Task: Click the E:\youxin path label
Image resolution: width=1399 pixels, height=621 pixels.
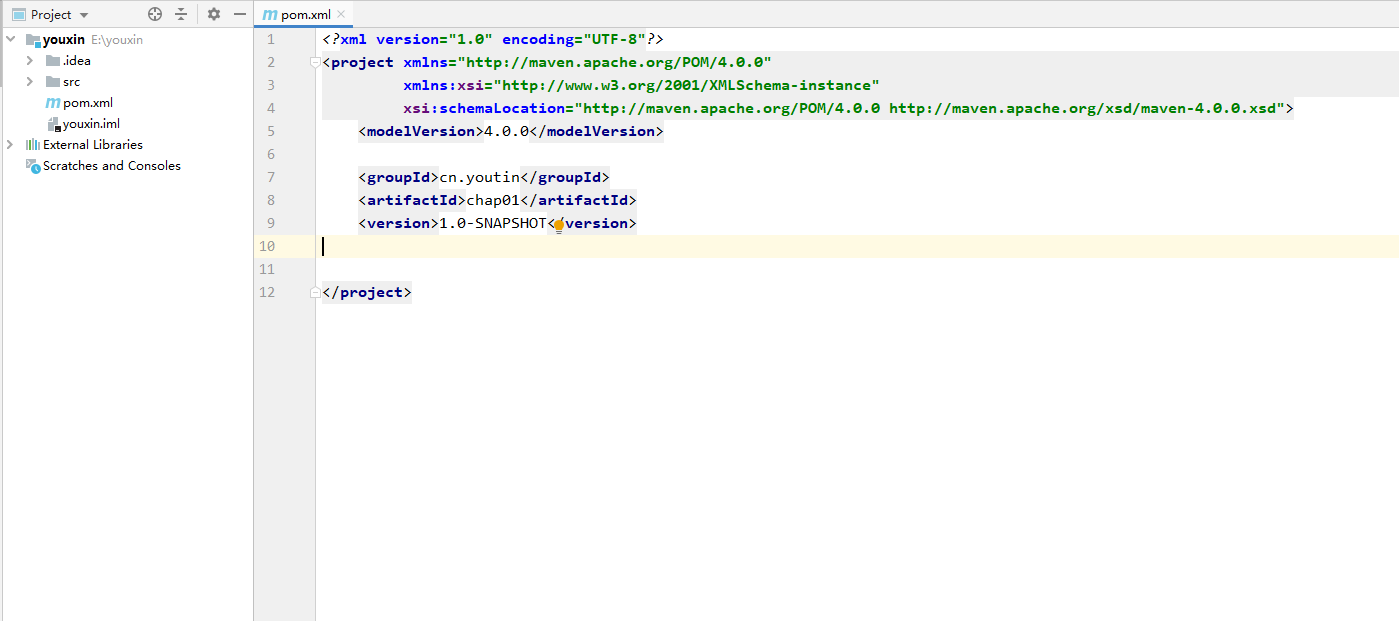Action: [x=116, y=40]
